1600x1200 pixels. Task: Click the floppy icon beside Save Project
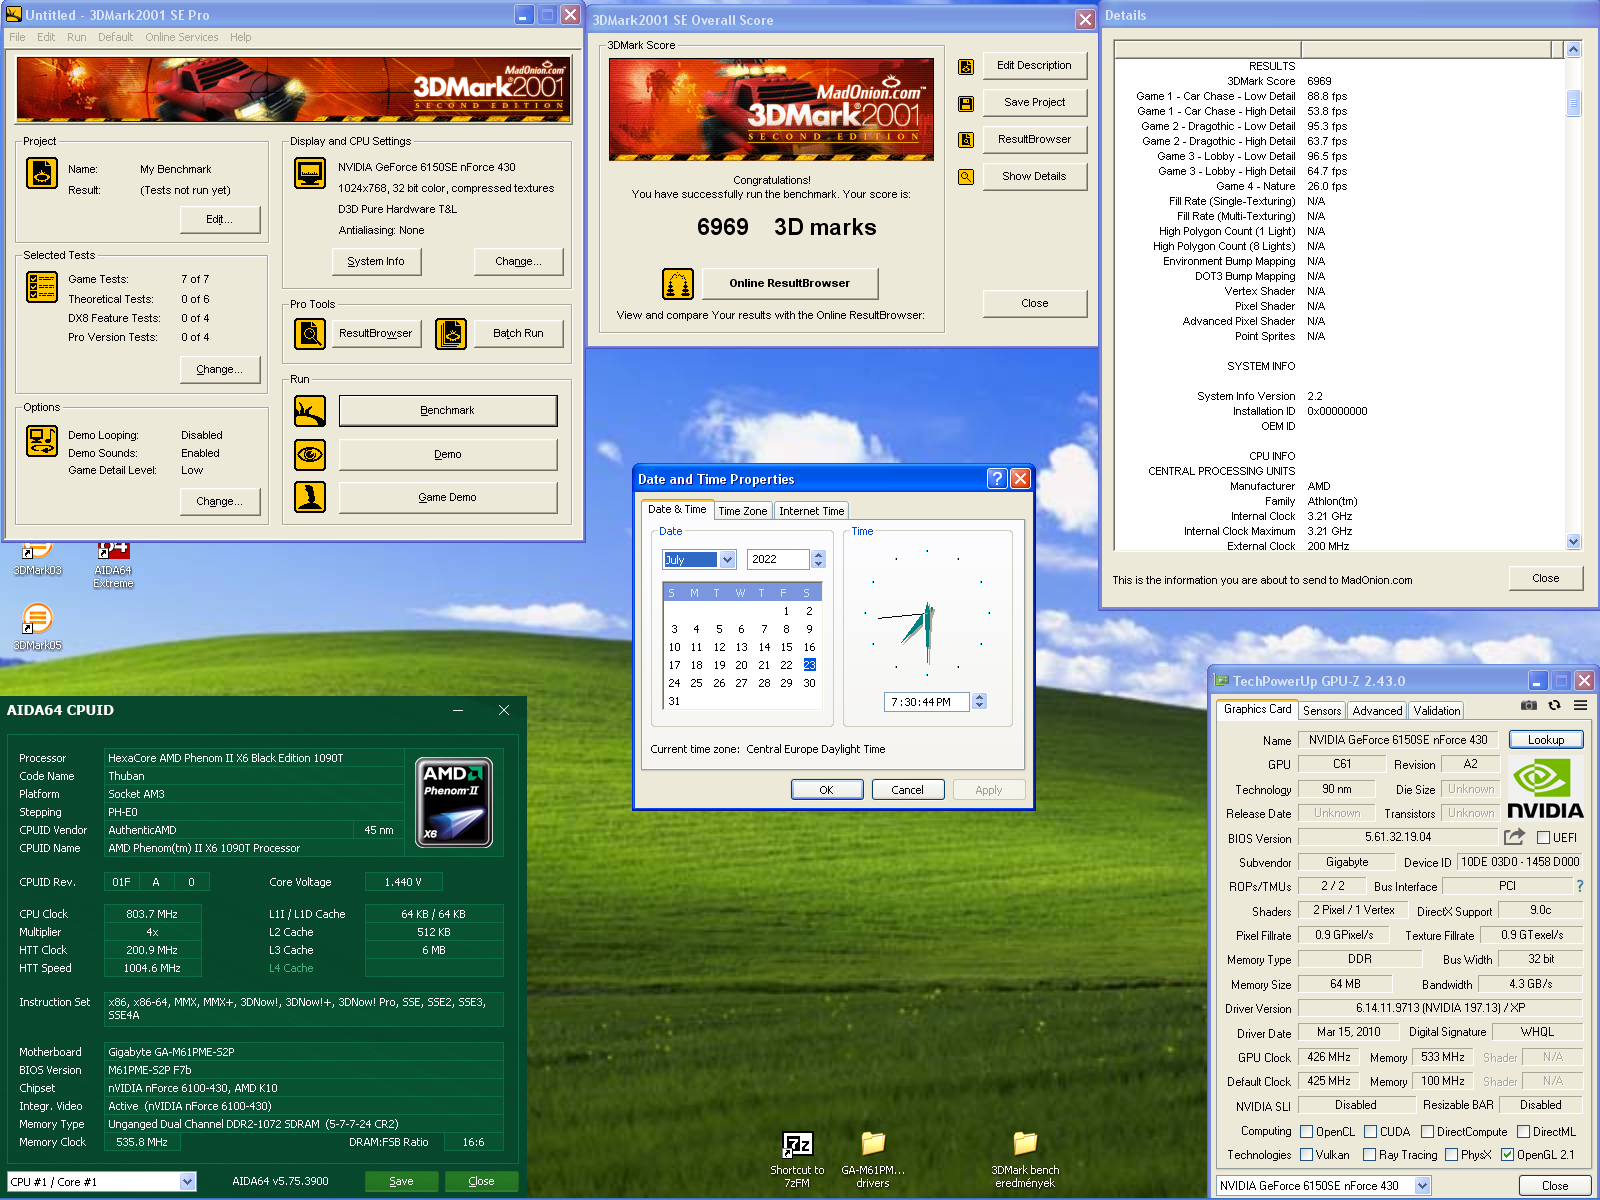966,103
